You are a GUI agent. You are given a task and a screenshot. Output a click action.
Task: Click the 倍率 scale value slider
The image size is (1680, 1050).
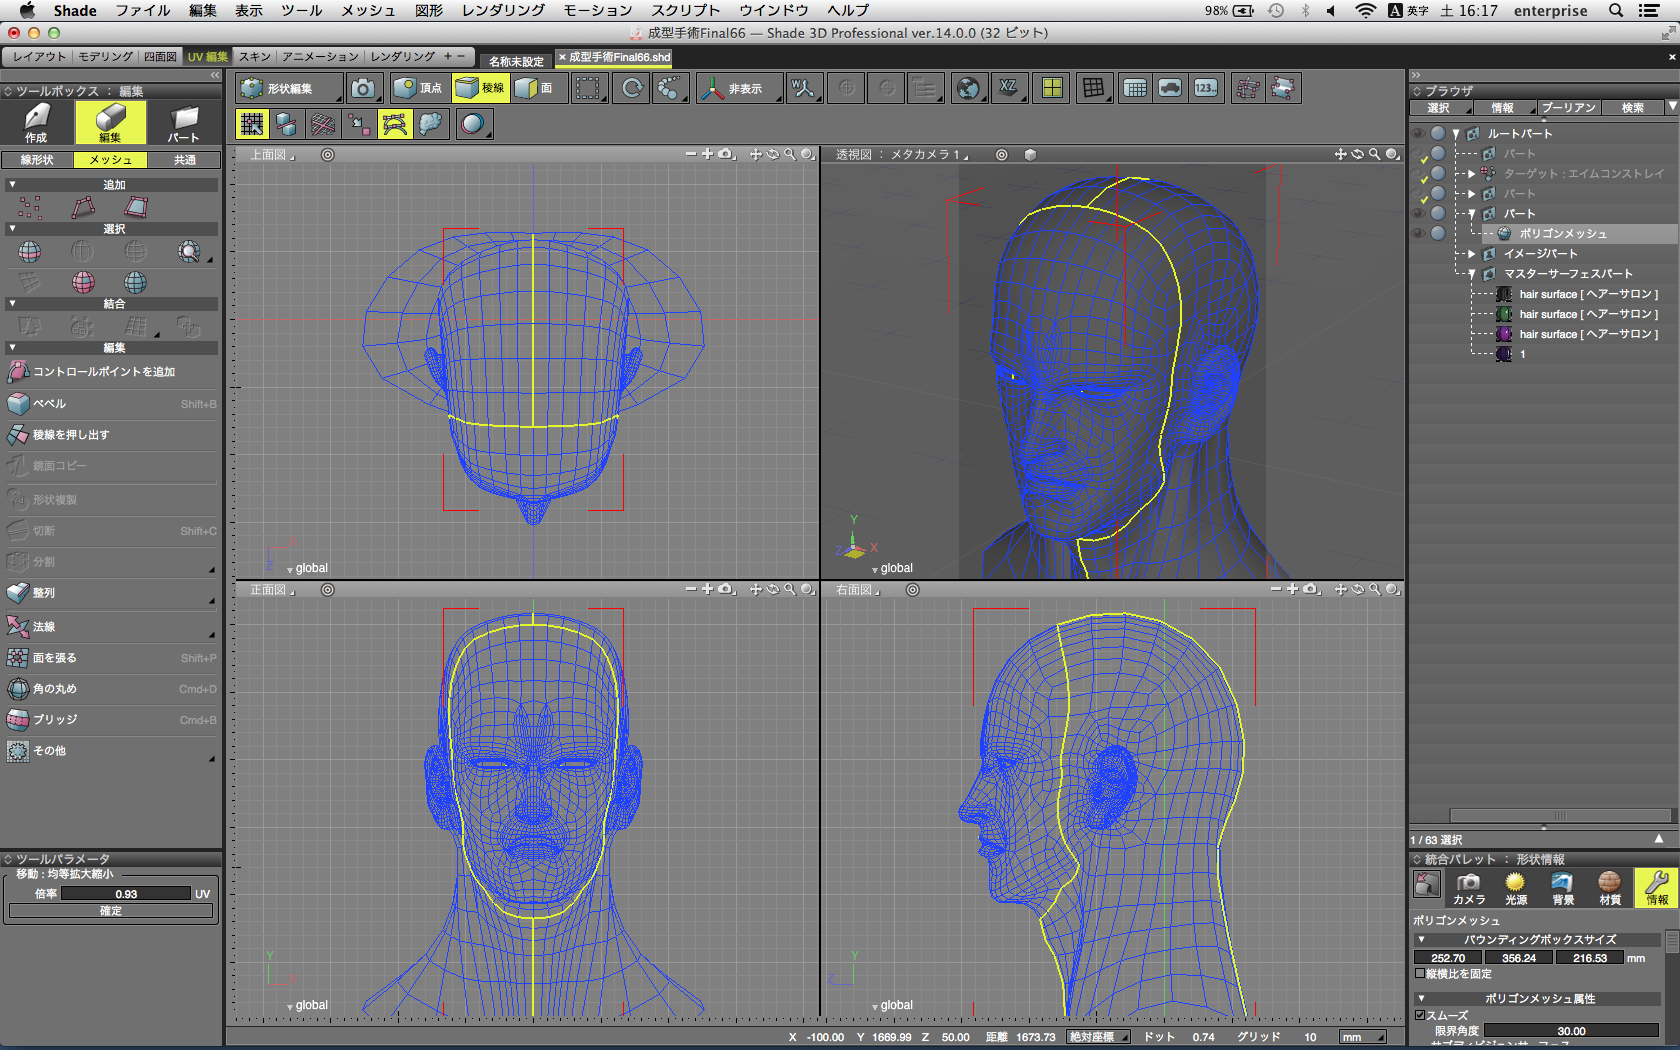click(125, 894)
